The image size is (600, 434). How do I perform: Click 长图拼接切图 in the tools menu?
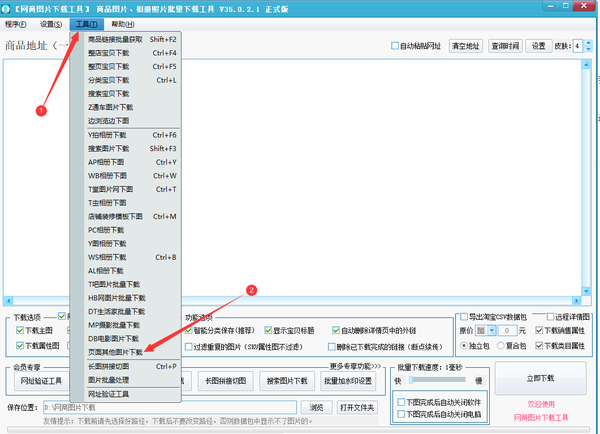click(x=109, y=366)
